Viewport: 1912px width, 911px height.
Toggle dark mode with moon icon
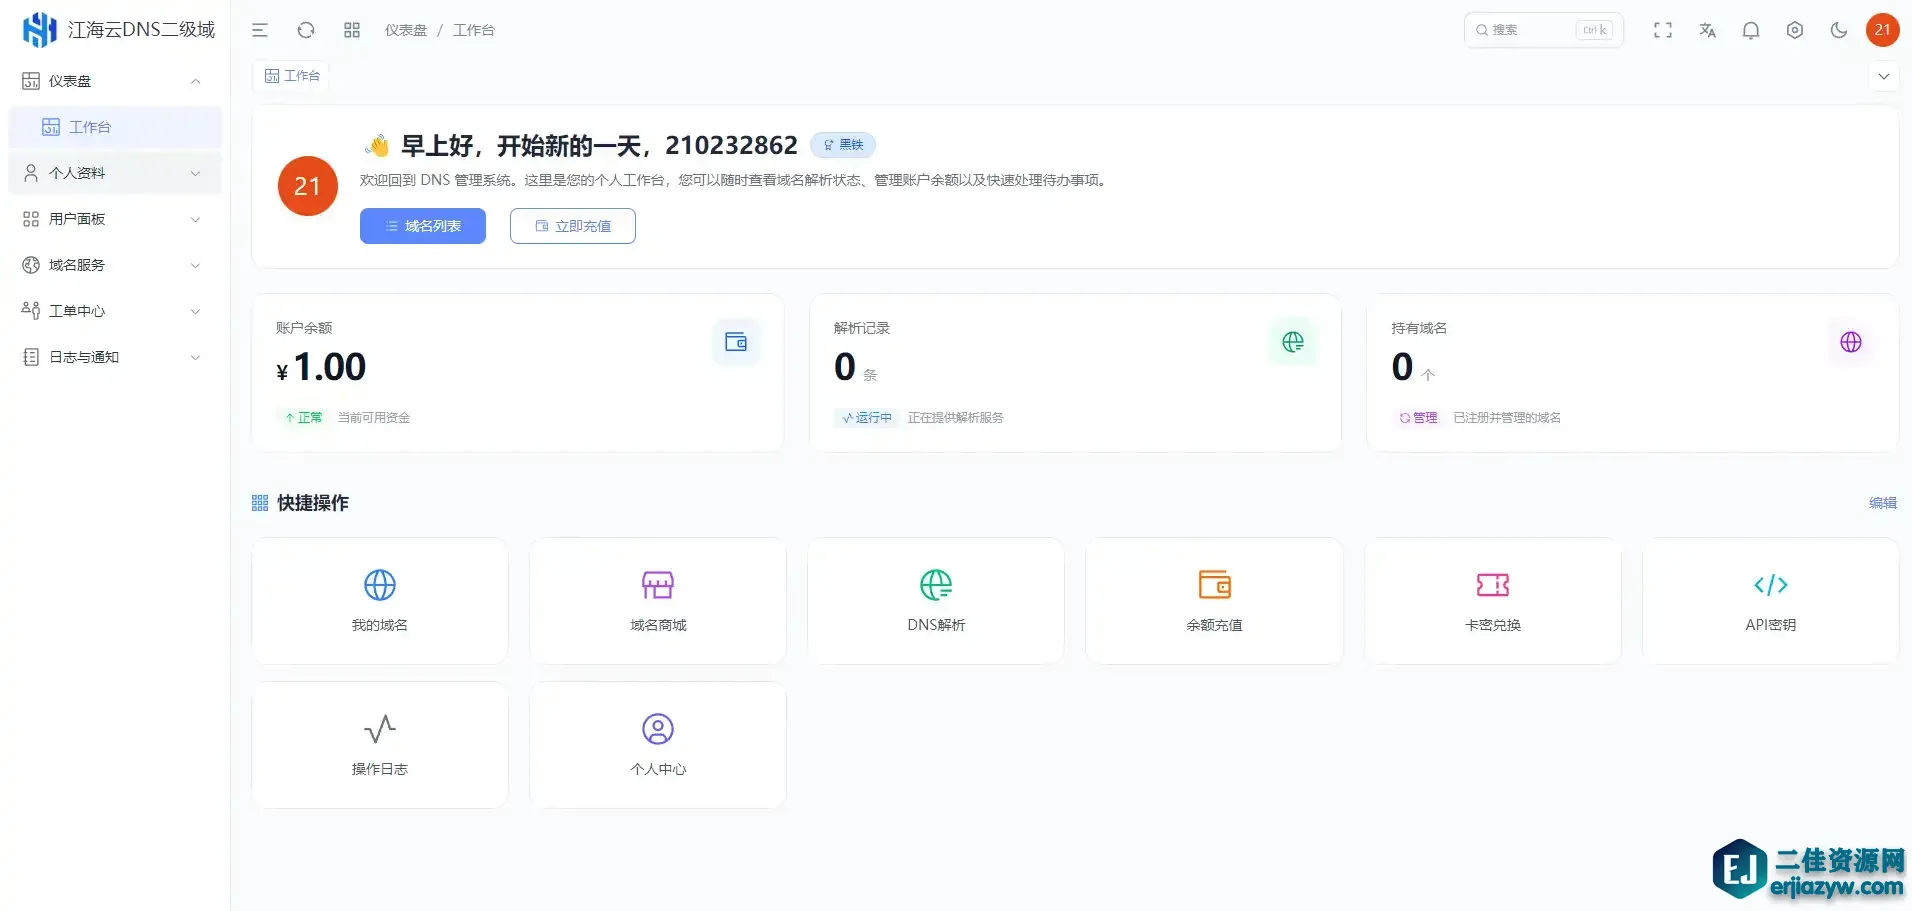[1838, 30]
